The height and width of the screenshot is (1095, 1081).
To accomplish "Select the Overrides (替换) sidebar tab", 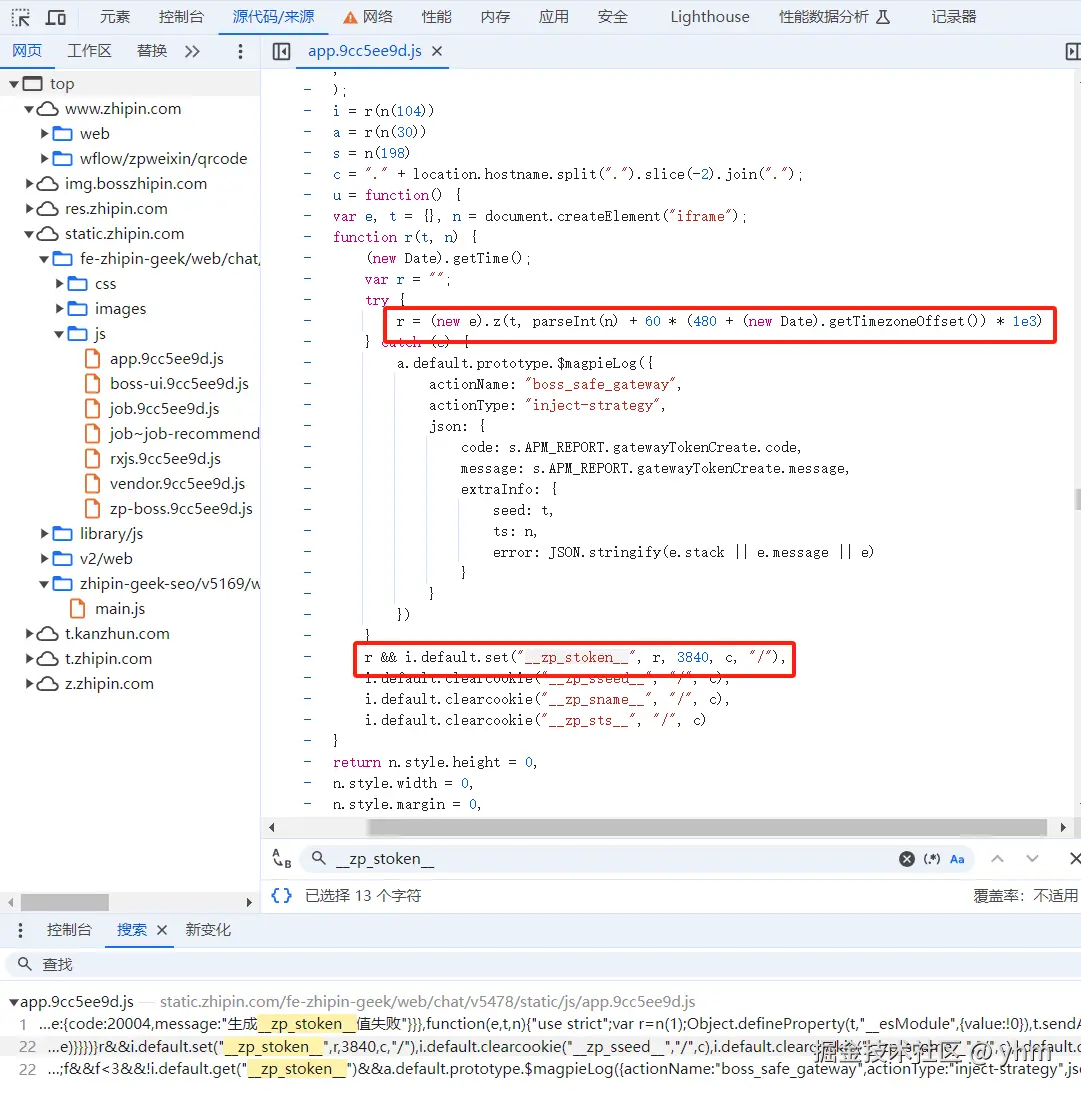I will [x=152, y=51].
